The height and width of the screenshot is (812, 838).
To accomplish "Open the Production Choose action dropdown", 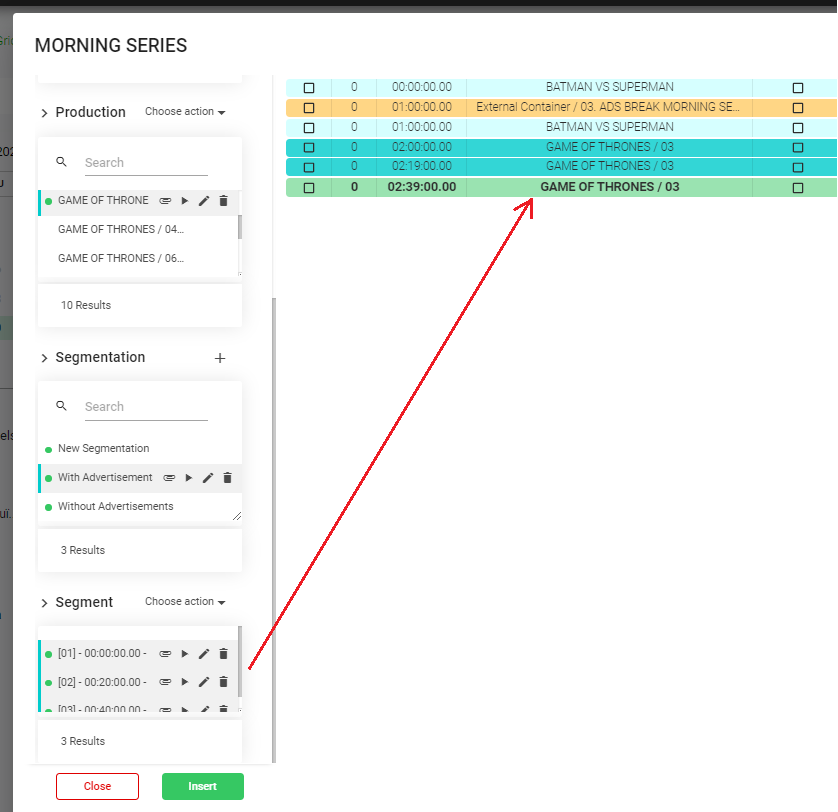I will [x=185, y=112].
